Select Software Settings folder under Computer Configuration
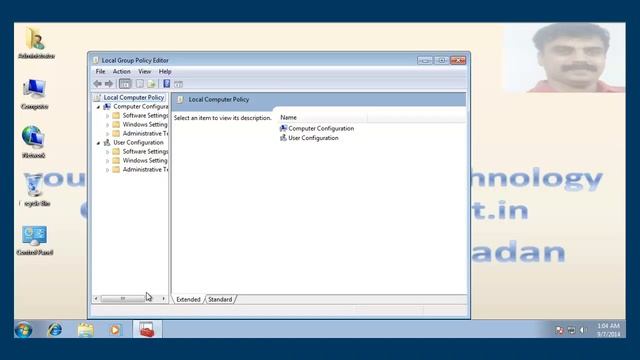 [145, 116]
